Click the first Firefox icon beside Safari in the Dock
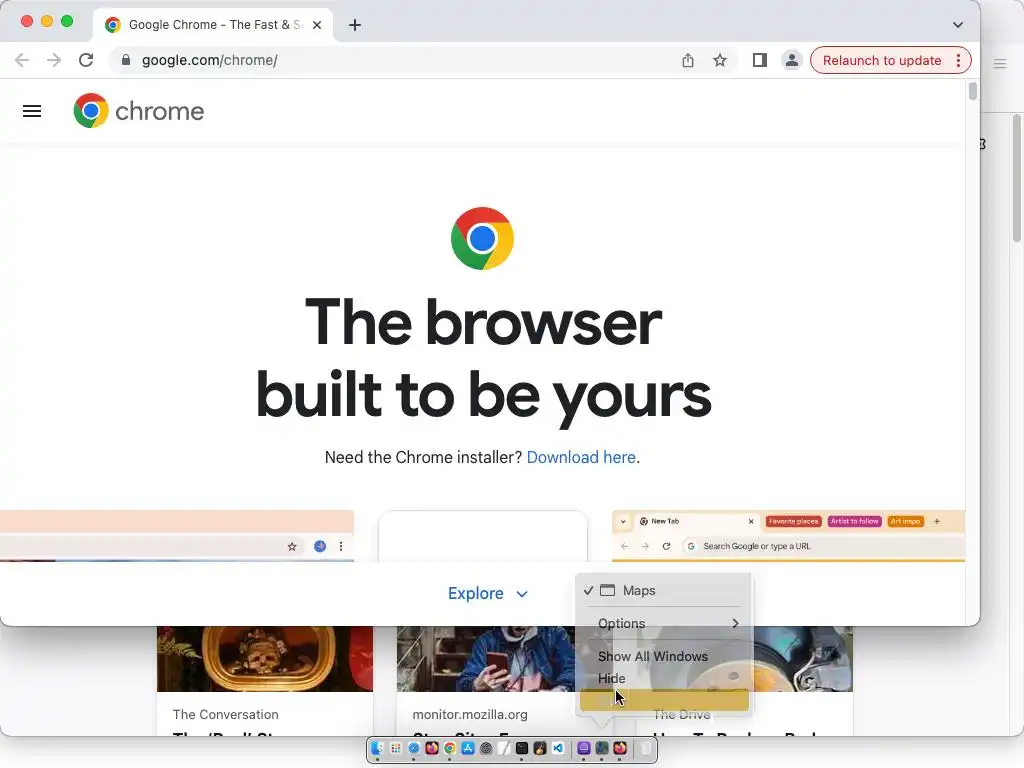 [432, 748]
